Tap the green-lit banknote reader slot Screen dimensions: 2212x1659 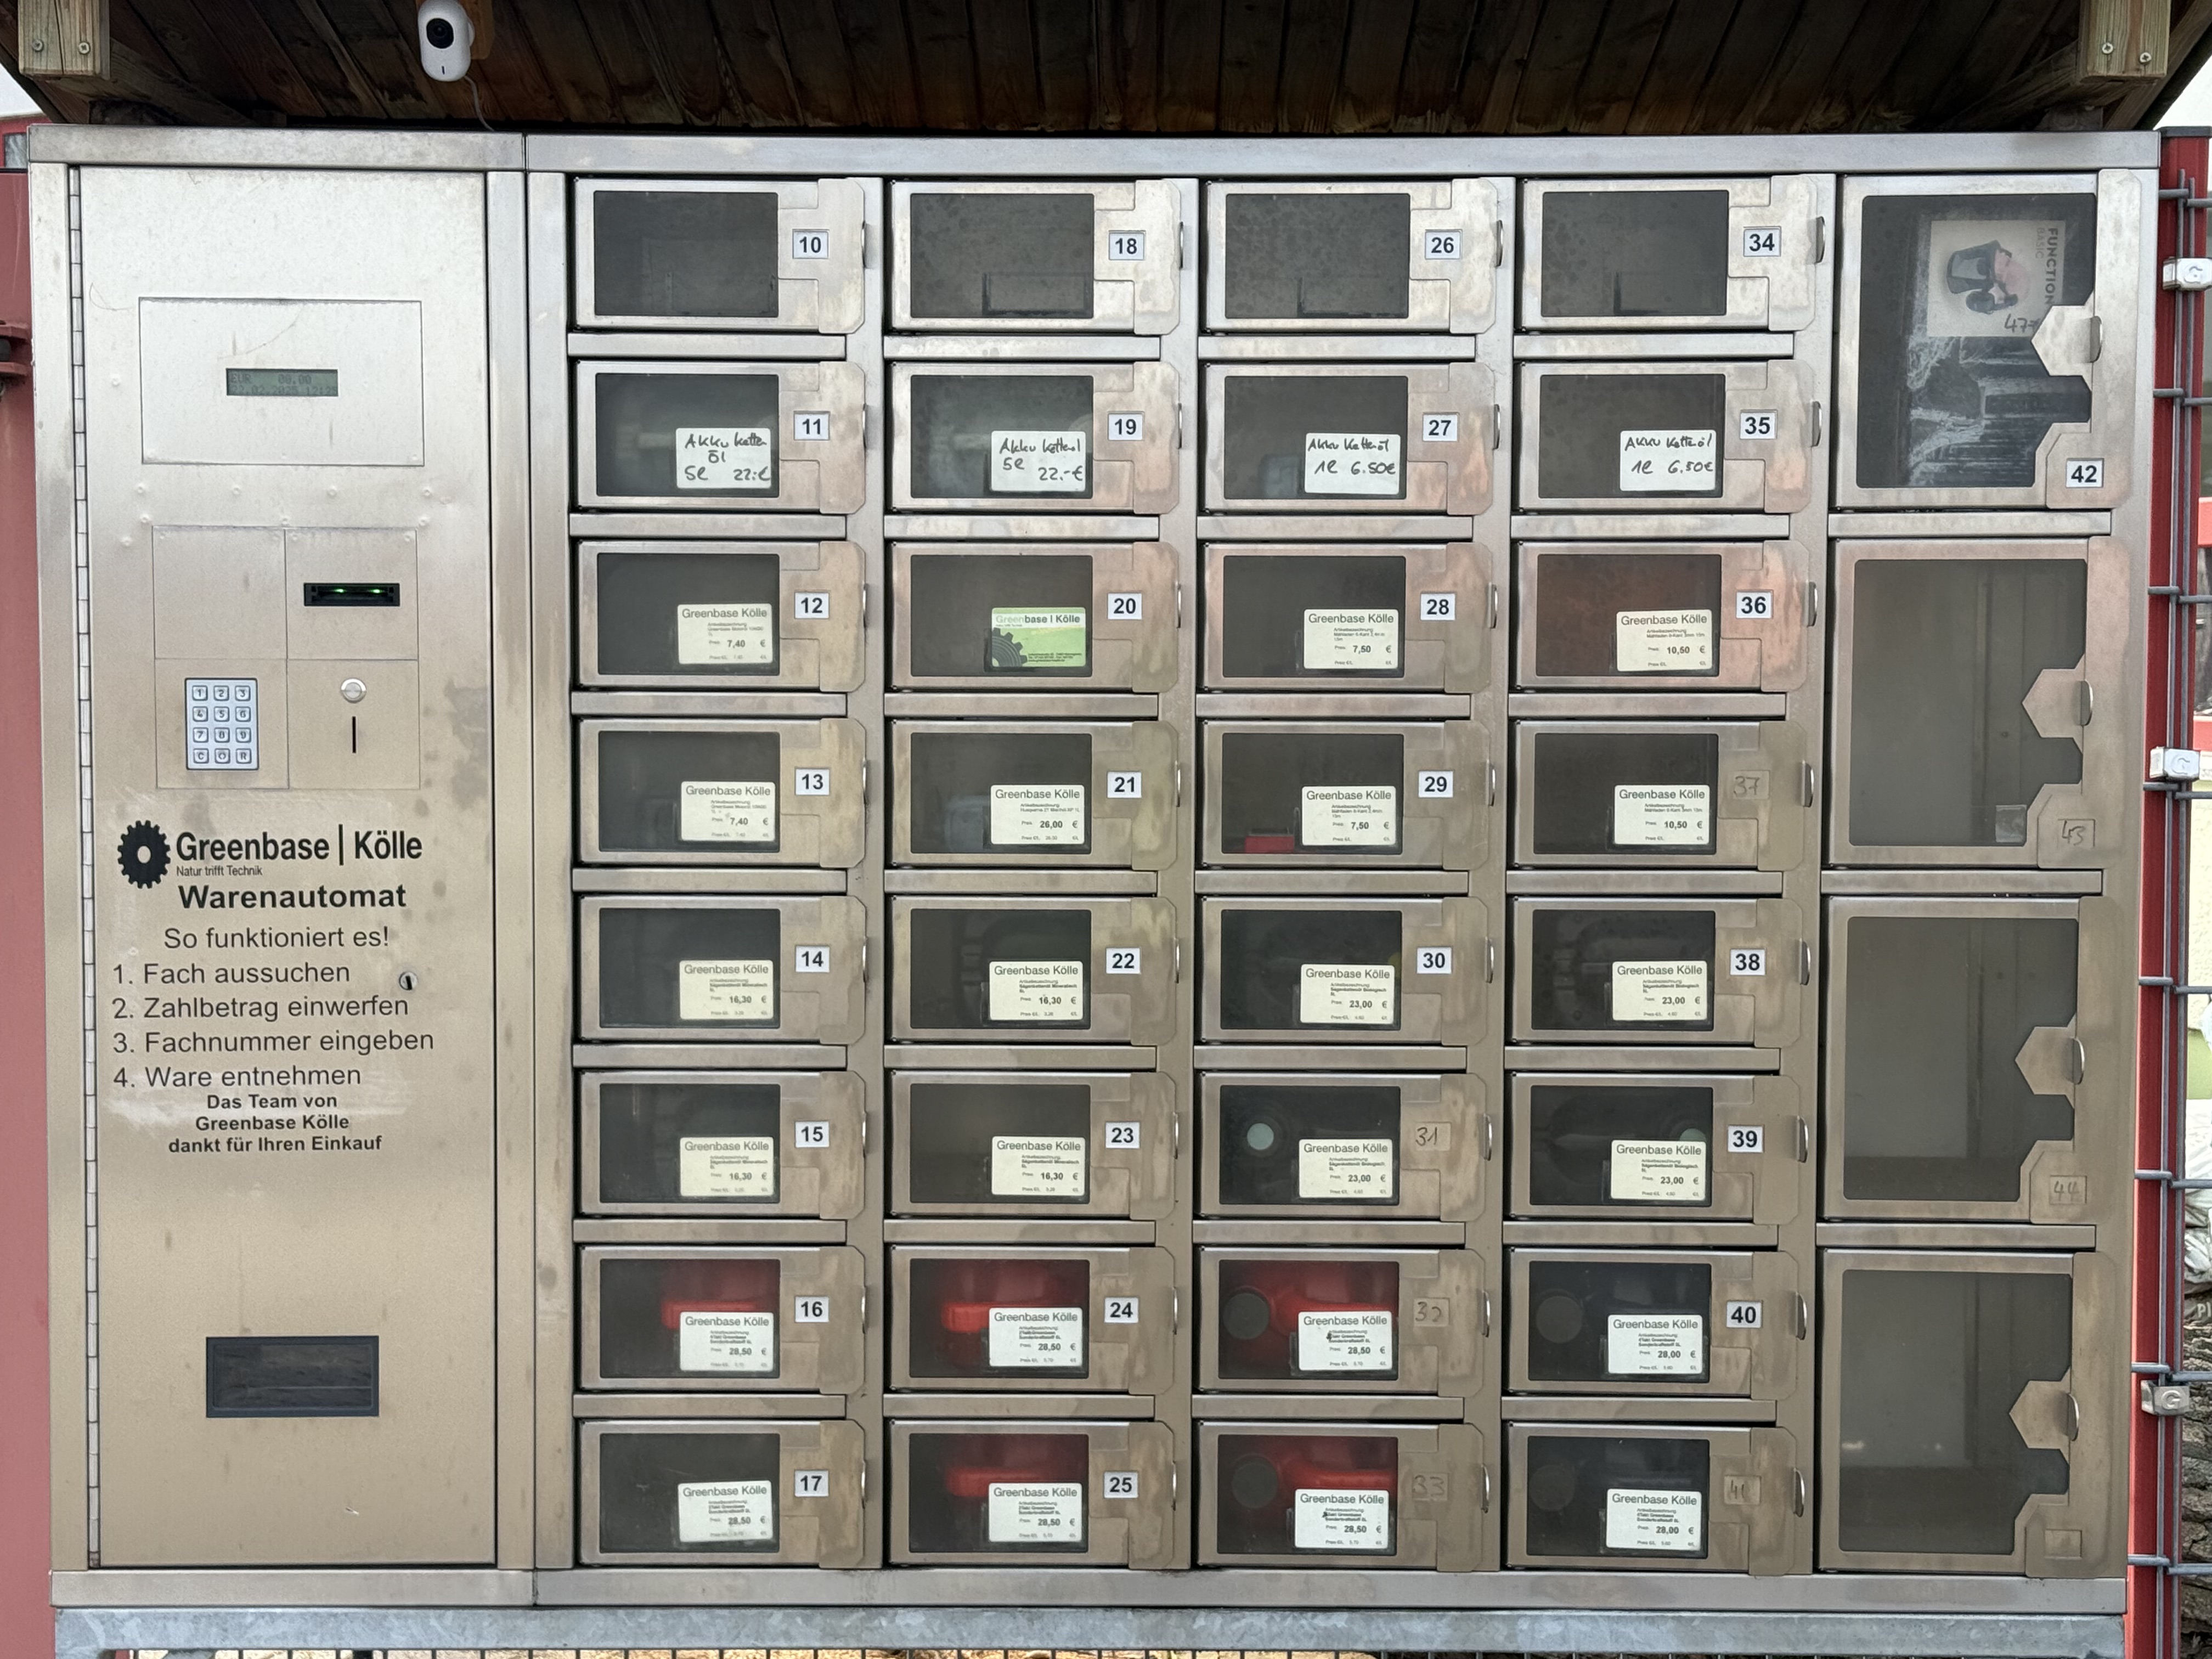pos(351,594)
